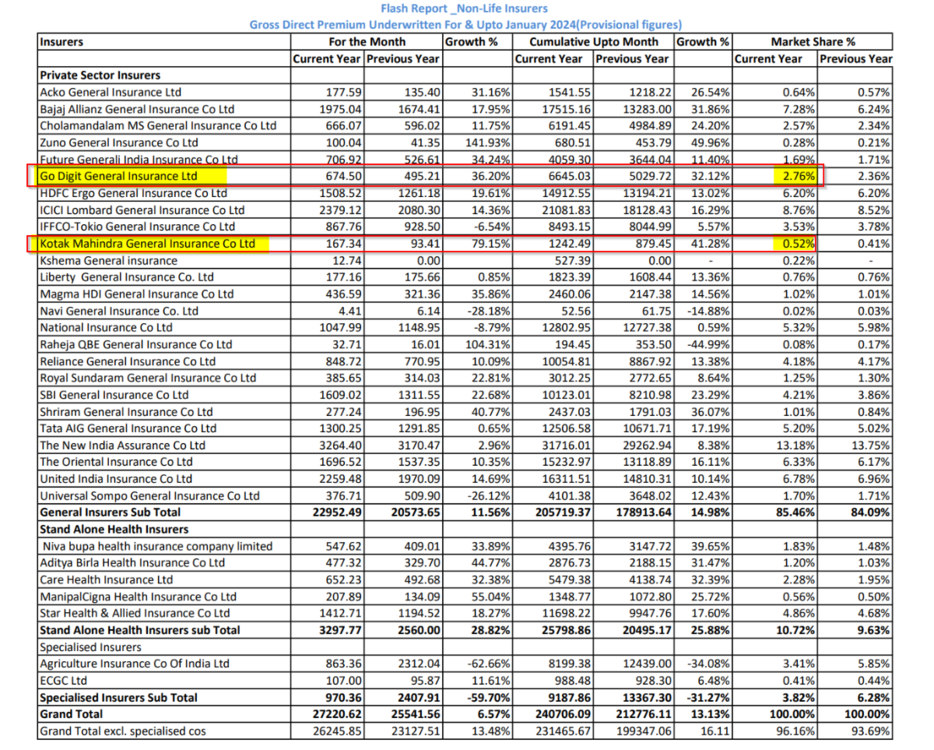The width and height of the screenshot is (934, 750).
Task: Select 'Magma HDI General Insurance Co Ltd'
Action: tap(136, 294)
